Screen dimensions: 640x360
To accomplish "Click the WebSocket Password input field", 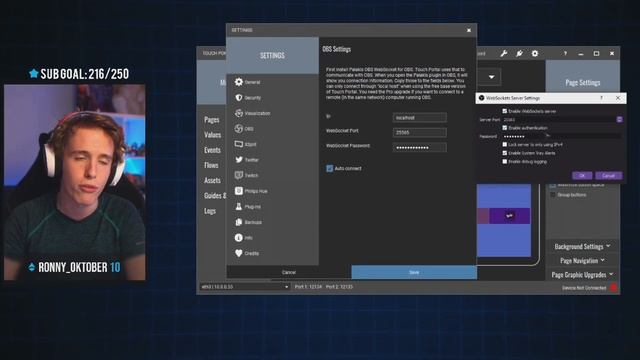I will pyautogui.click(x=420, y=147).
